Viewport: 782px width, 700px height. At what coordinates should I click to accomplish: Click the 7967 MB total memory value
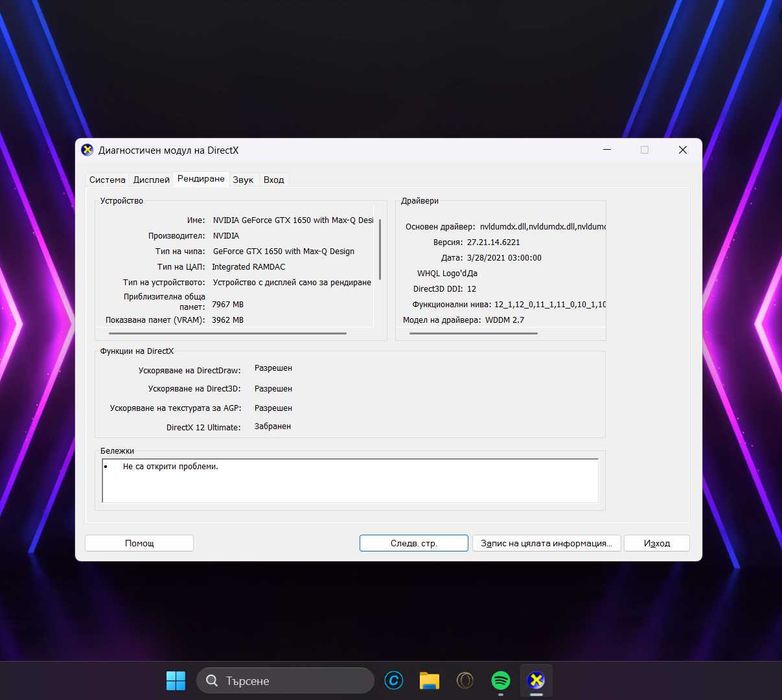pos(227,304)
